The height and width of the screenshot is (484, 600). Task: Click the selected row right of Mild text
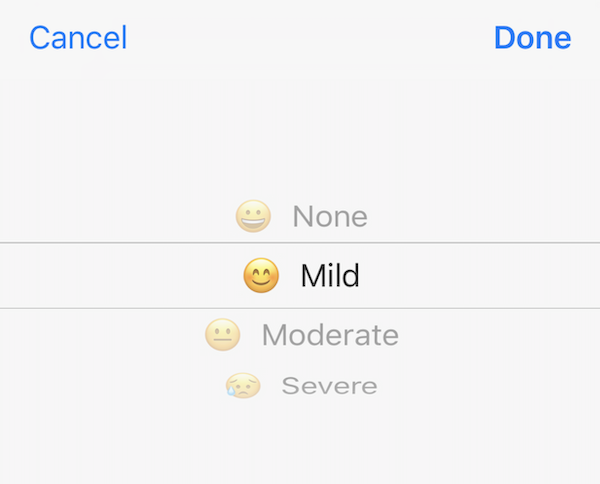click(x=480, y=275)
